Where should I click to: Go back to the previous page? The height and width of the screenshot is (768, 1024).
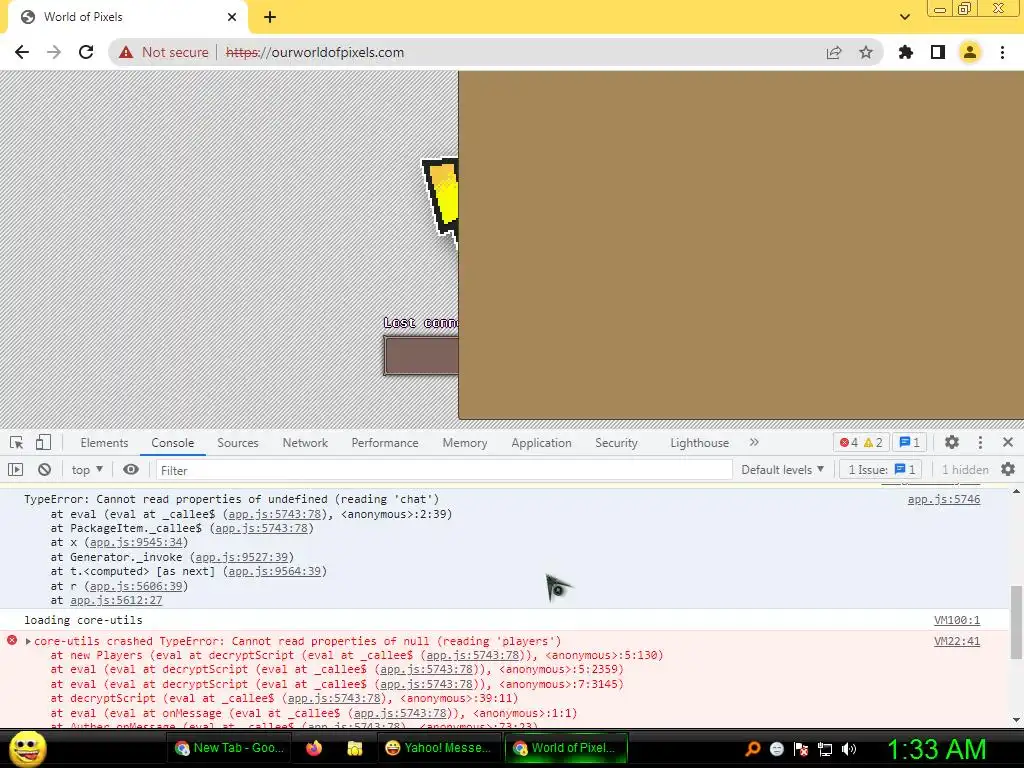click(22, 52)
